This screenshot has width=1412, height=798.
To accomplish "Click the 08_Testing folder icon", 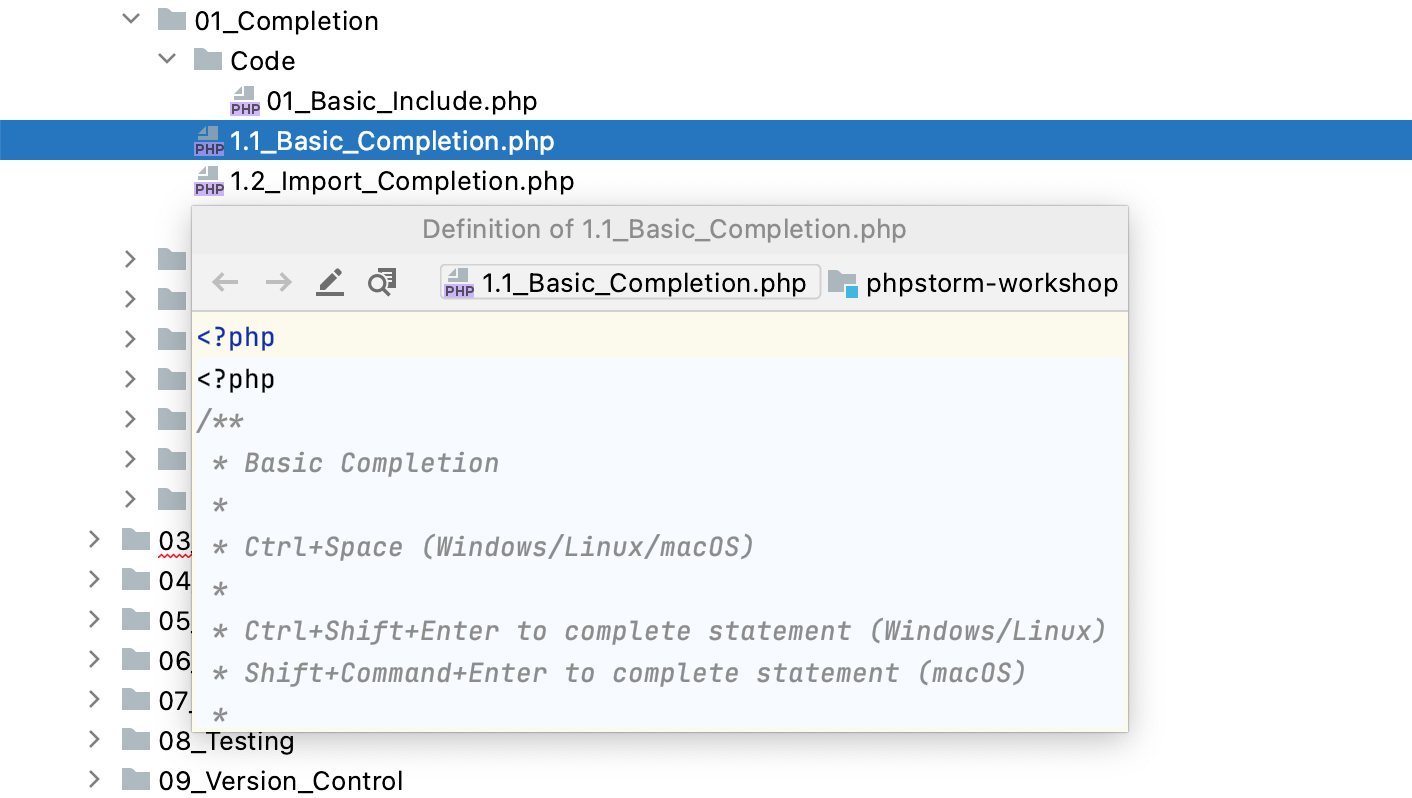I will [136, 740].
